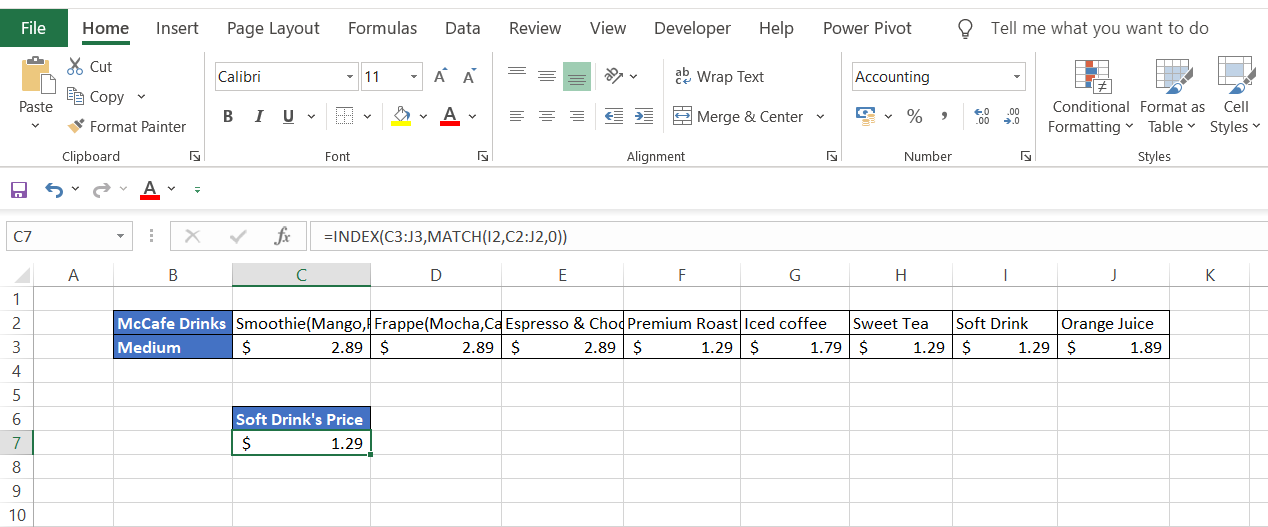Toggle Italic formatting
The height and width of the screenshot is (527, 1268).
pyautogui.click(x=258, y=117)
